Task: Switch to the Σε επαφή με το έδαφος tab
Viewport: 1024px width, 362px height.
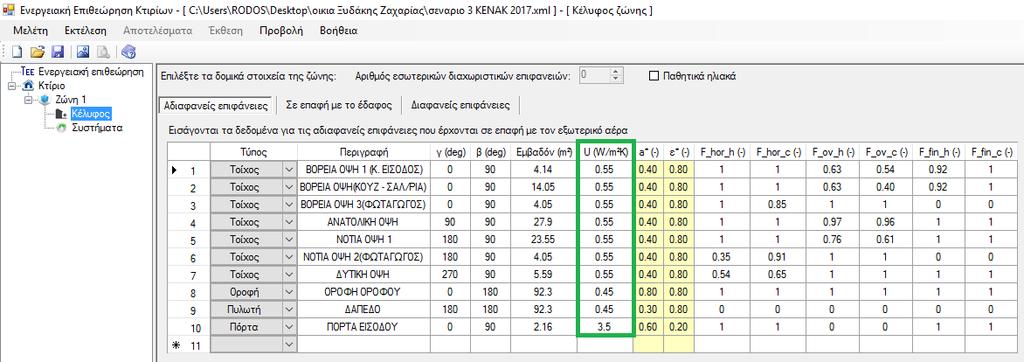Action: pyautogui.click(x=339, y=105)
